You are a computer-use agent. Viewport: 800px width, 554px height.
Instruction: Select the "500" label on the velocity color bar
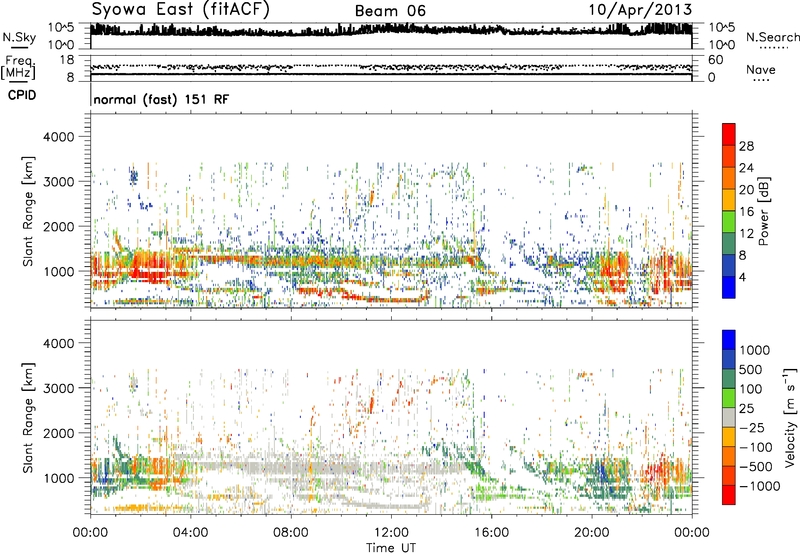[750, 370]
